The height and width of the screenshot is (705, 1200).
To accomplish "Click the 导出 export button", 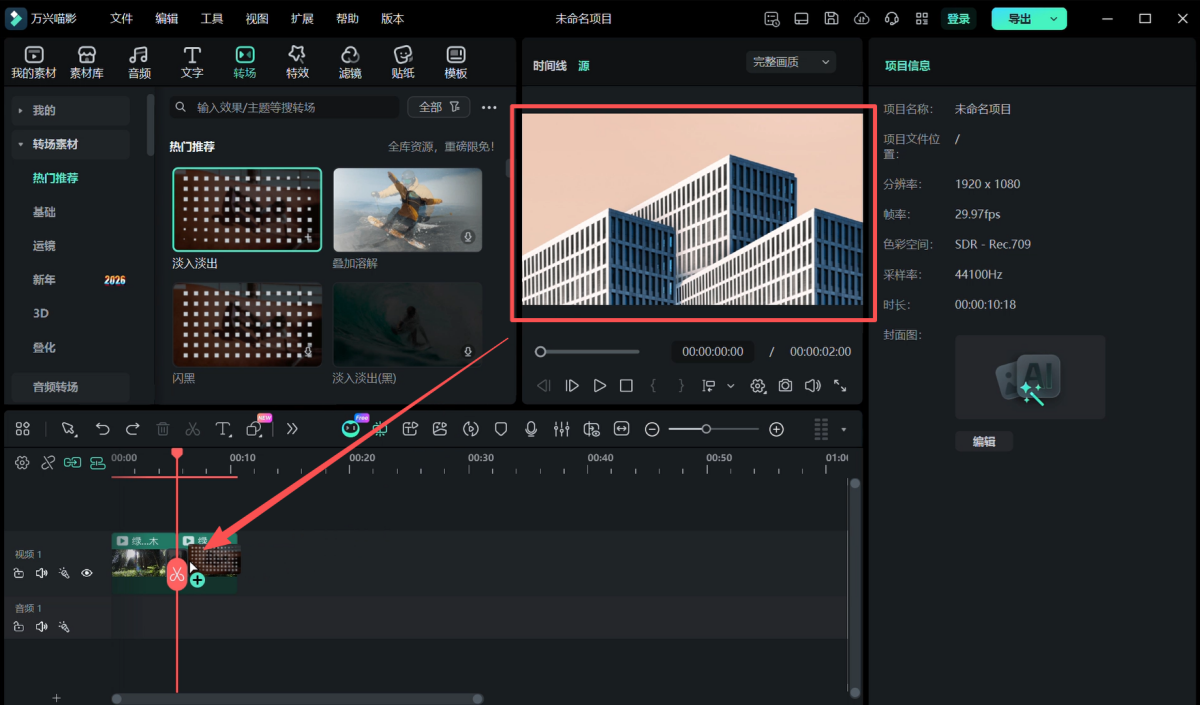I will [1020, 19].
